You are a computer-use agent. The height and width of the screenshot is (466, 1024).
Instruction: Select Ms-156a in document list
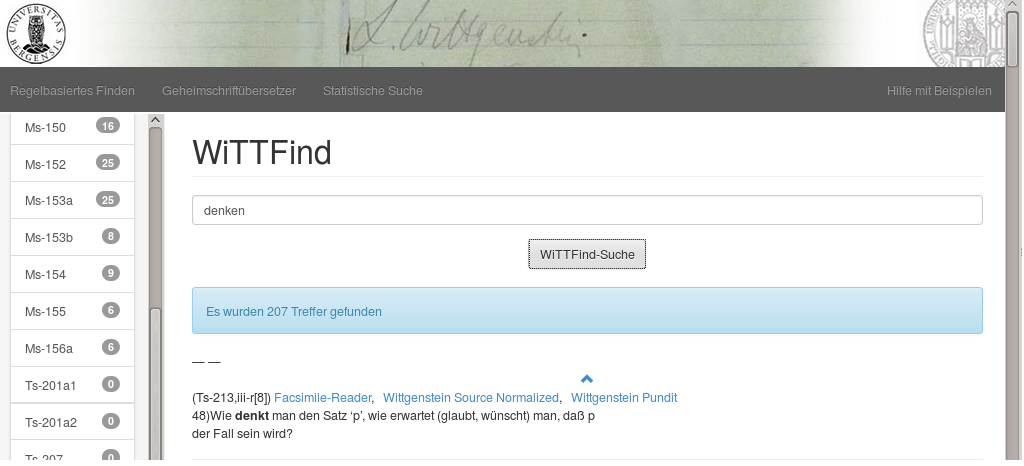[72, 348]
